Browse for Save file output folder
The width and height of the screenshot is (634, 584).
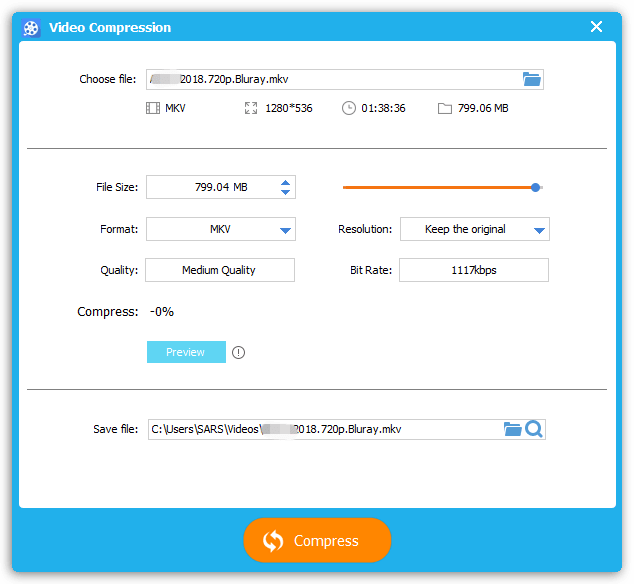coord(512,429)
